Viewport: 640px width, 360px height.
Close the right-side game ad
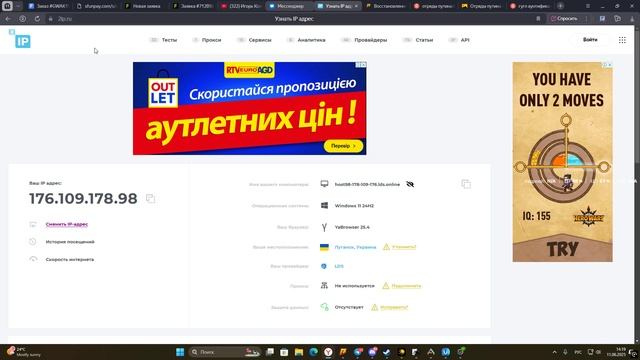(x=609, y=65)
